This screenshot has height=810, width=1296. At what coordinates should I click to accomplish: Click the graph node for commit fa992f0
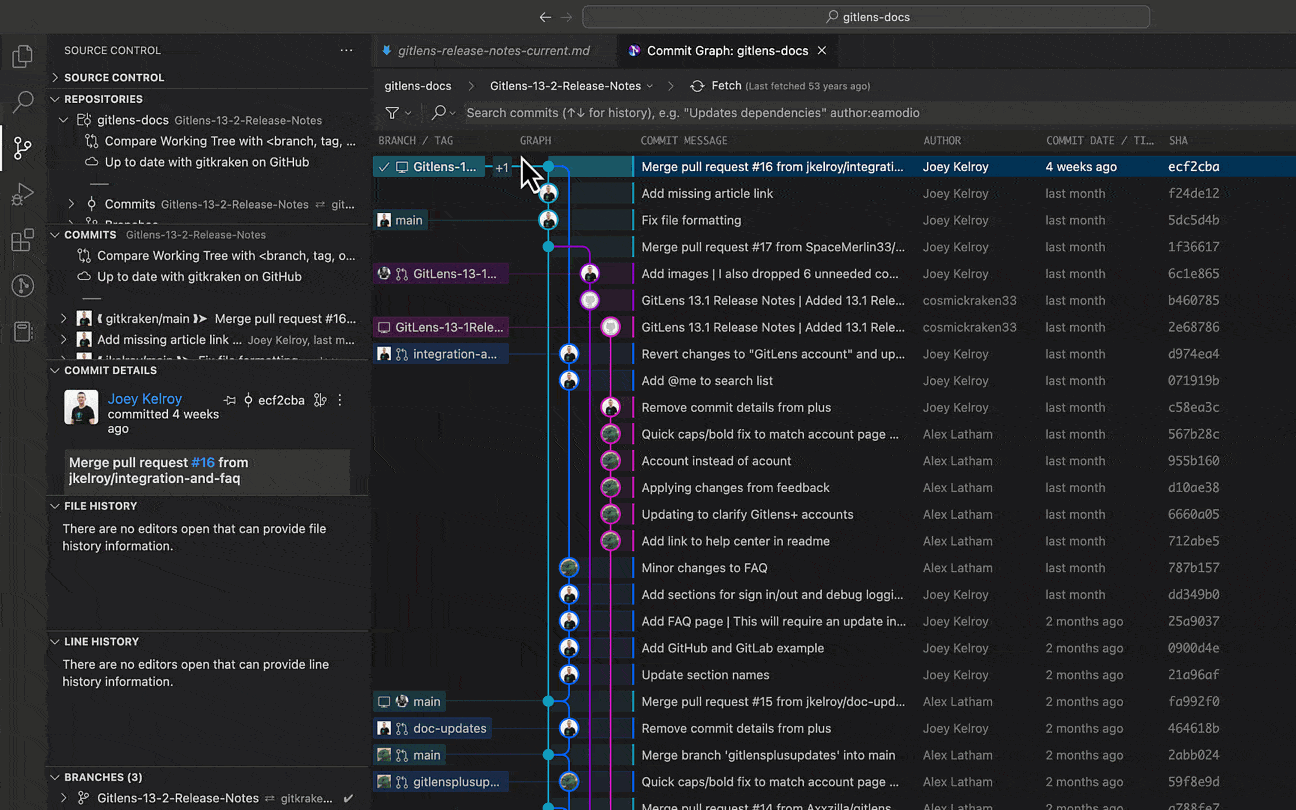click(548, 702)
